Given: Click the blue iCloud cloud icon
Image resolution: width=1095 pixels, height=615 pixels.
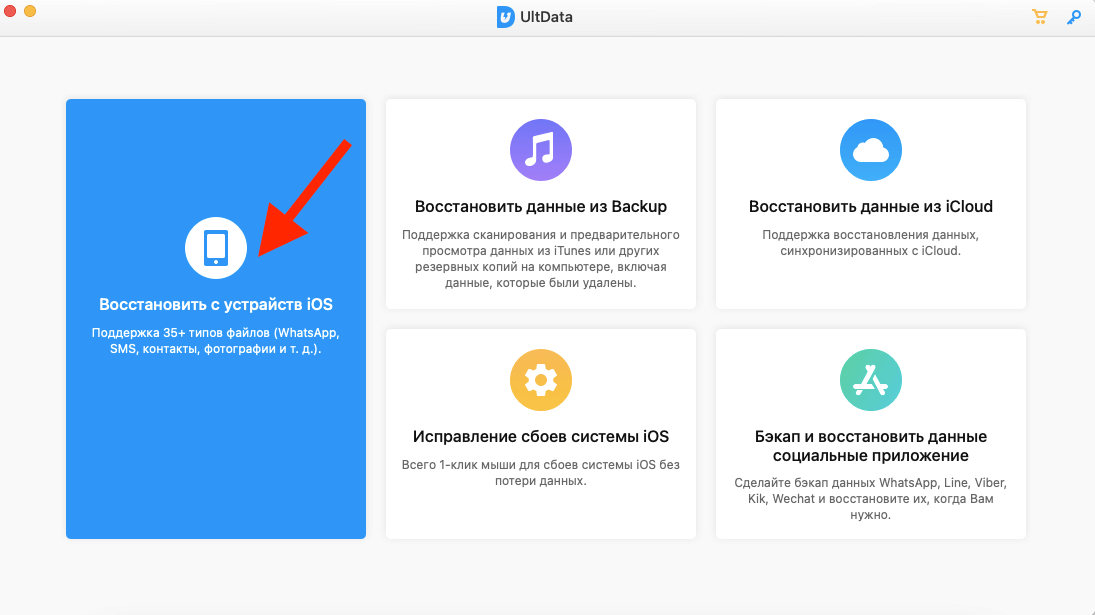Looking at the screenshot, I should click(x=870, y=150).
